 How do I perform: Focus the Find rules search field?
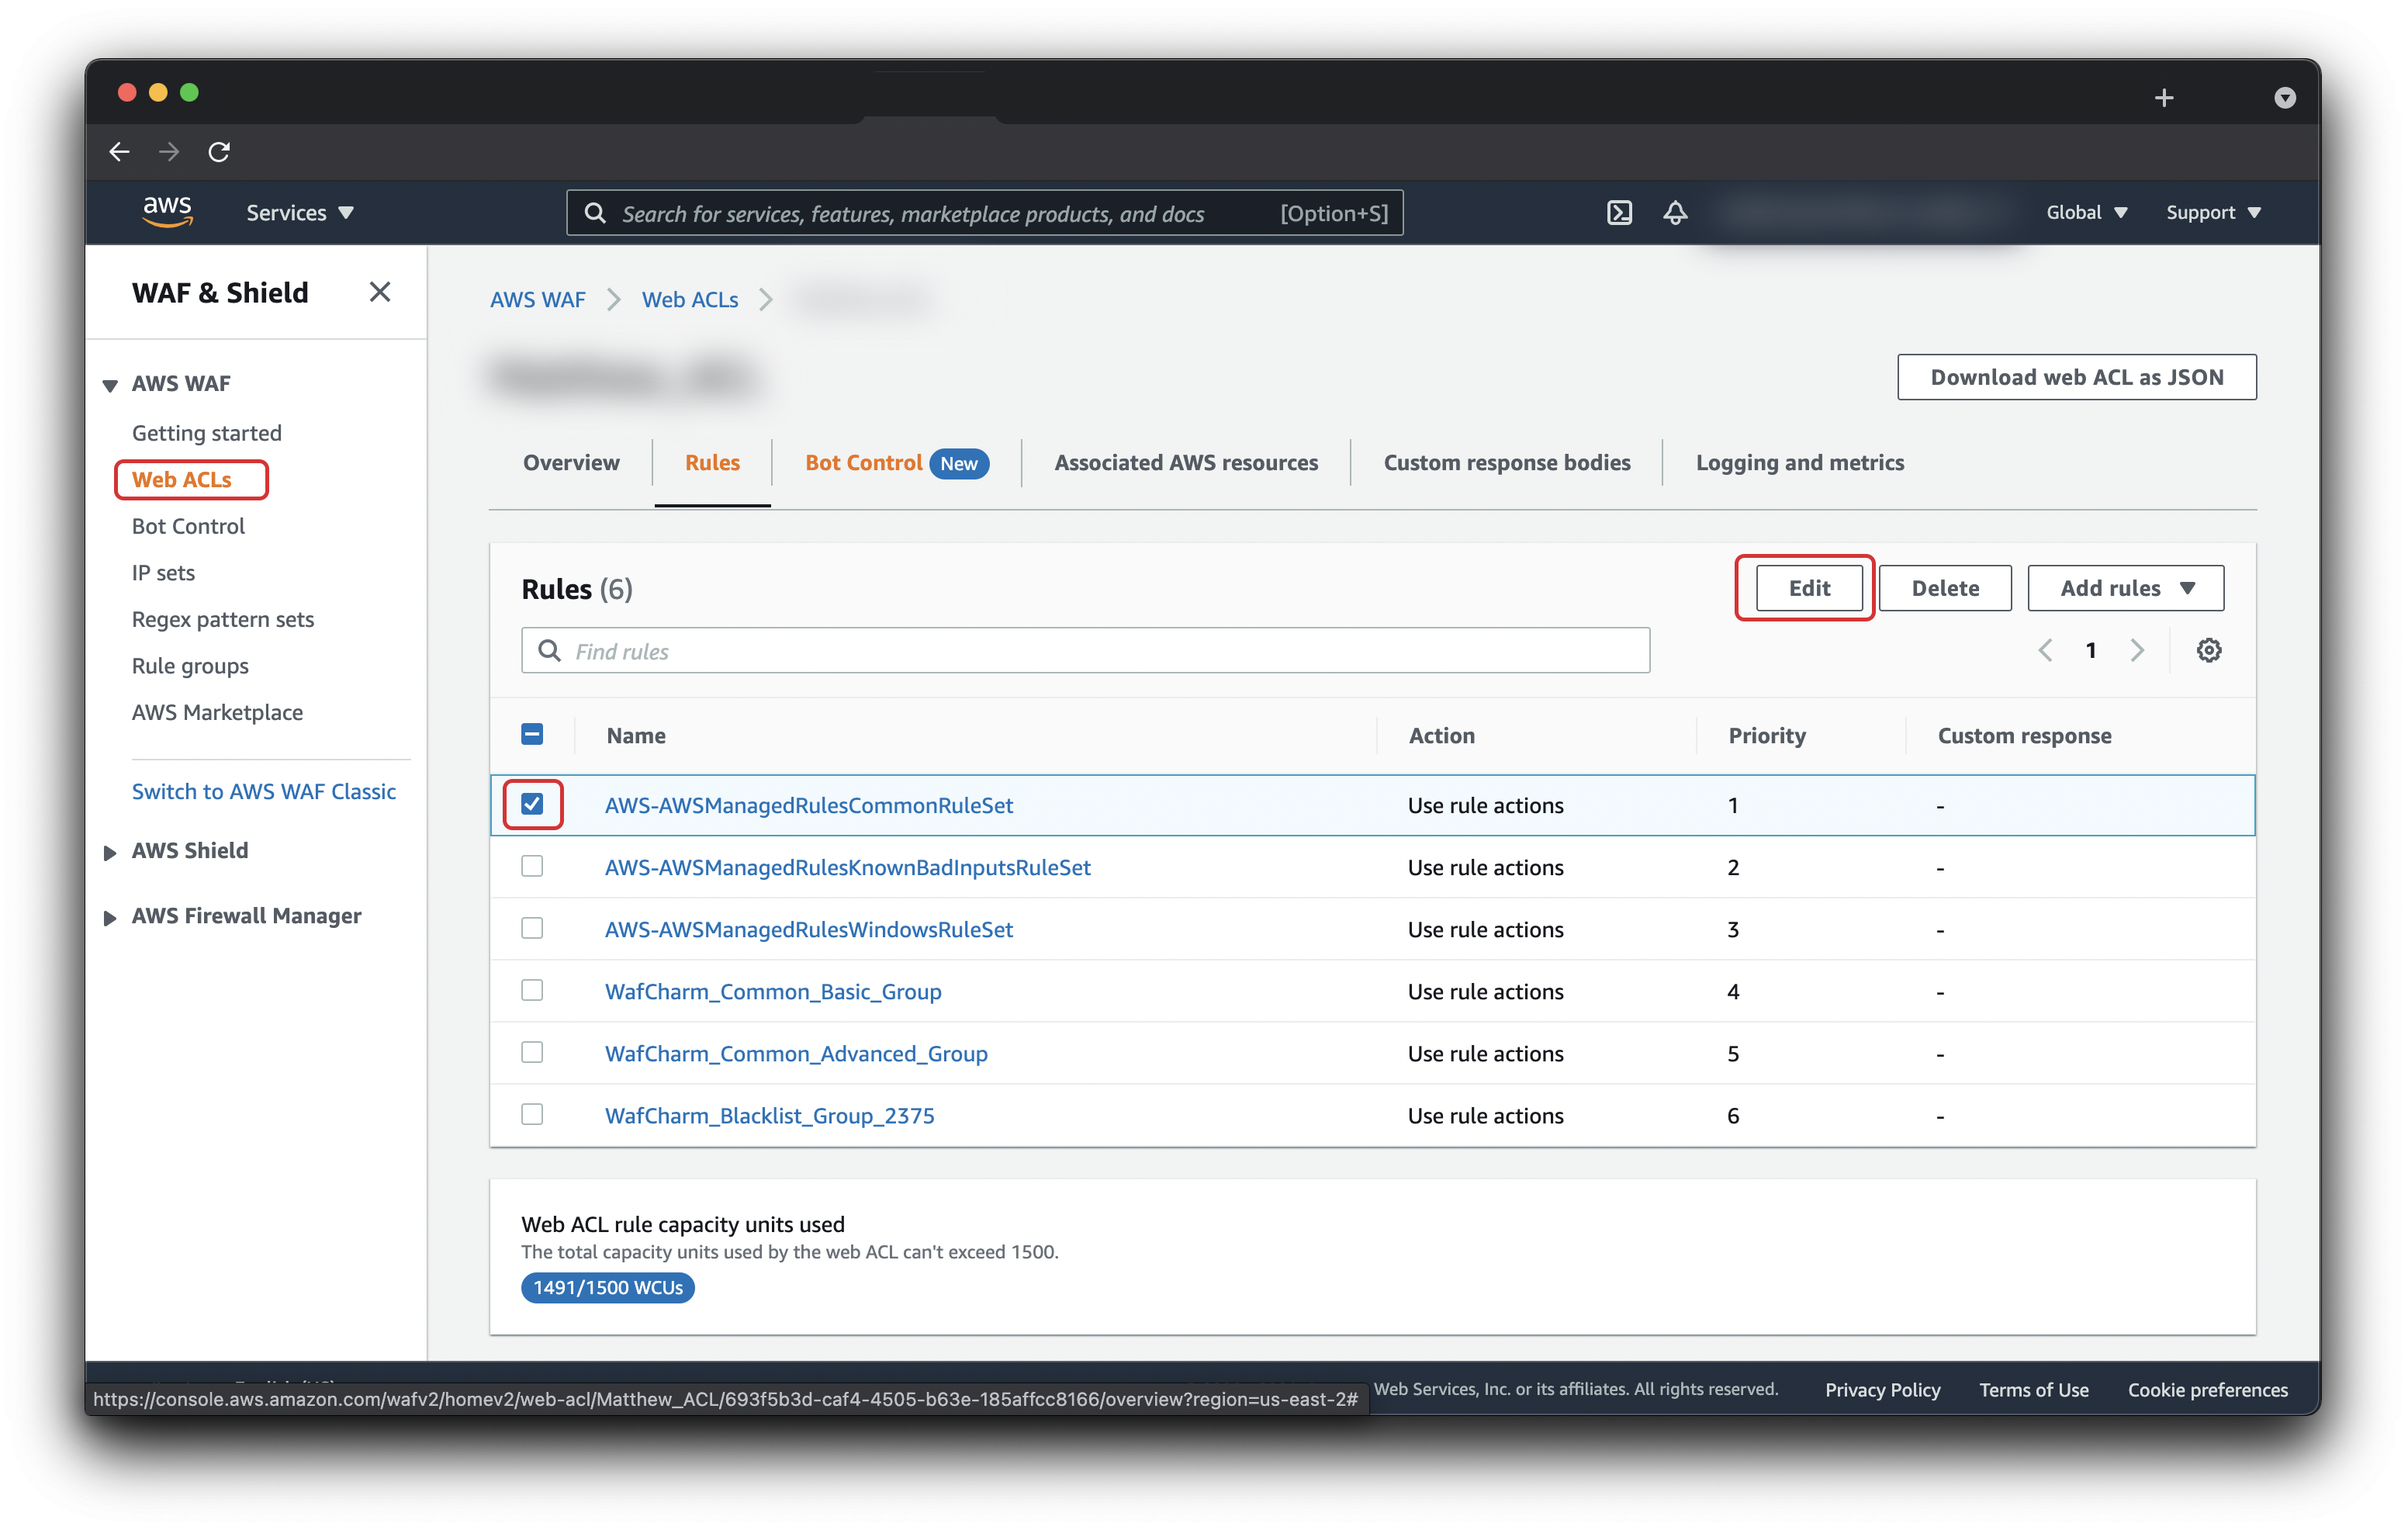[x=1085, y=650]
